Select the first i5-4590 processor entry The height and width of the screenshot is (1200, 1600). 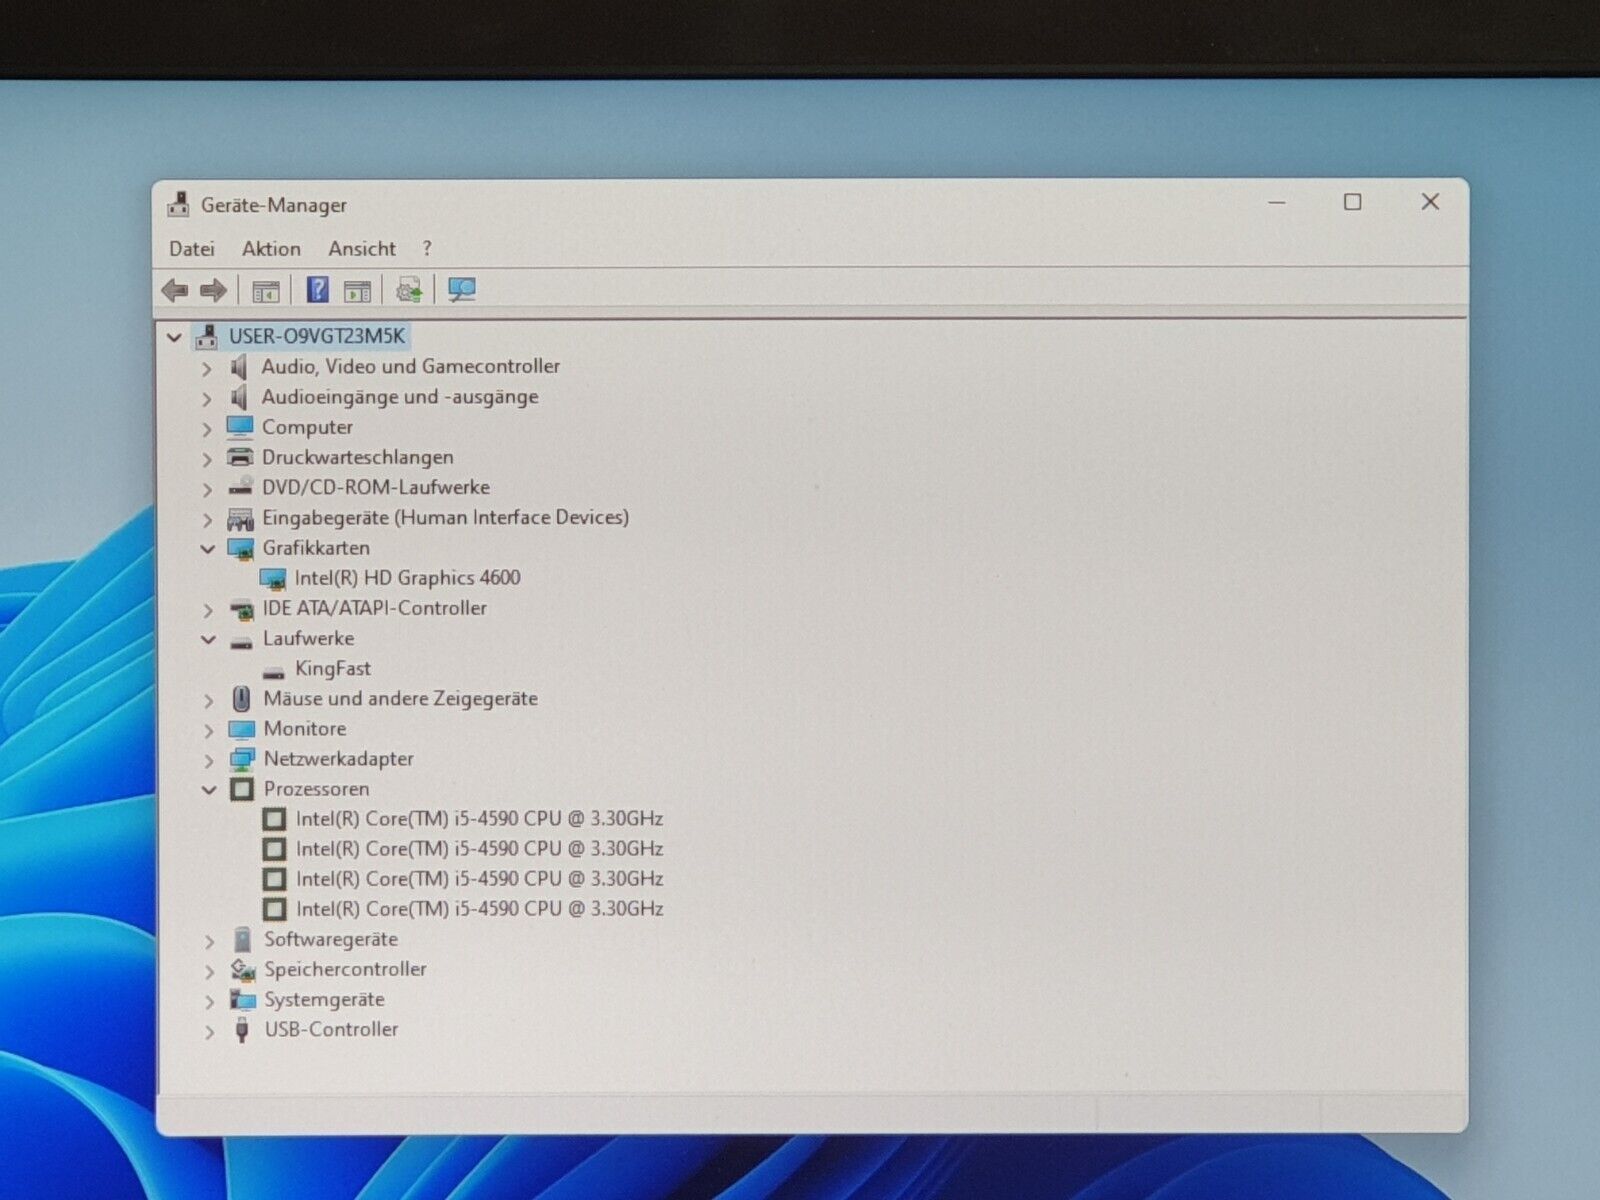479,819
